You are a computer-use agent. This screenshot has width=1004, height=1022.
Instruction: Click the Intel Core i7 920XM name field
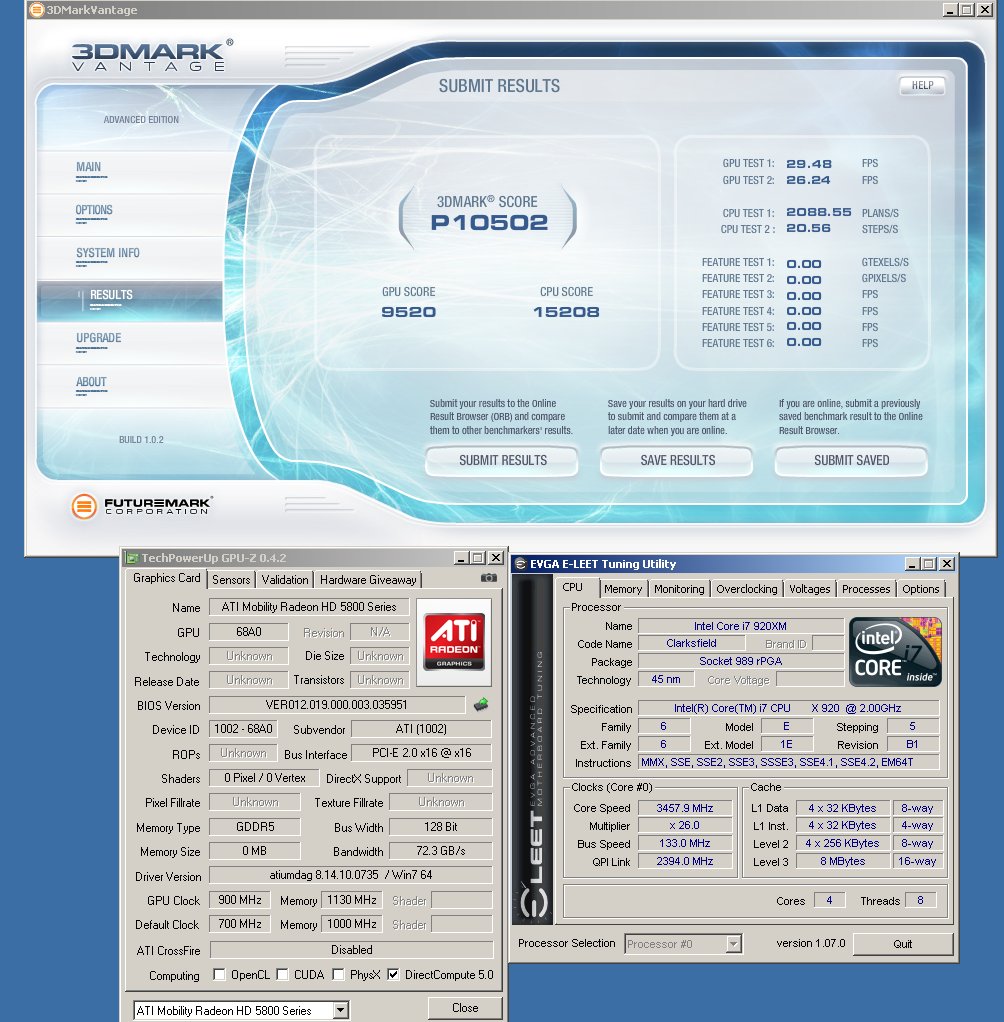[740, 626]
